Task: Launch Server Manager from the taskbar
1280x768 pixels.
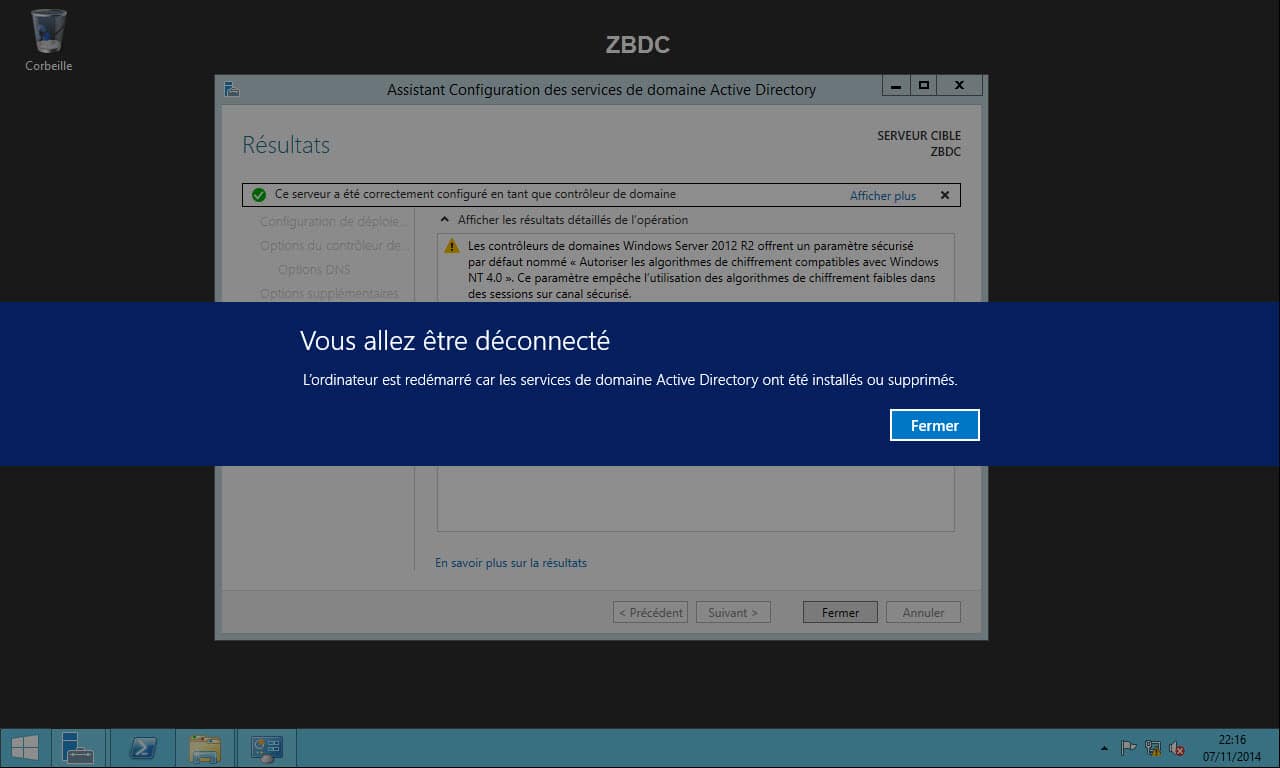Action: point(78,748)
